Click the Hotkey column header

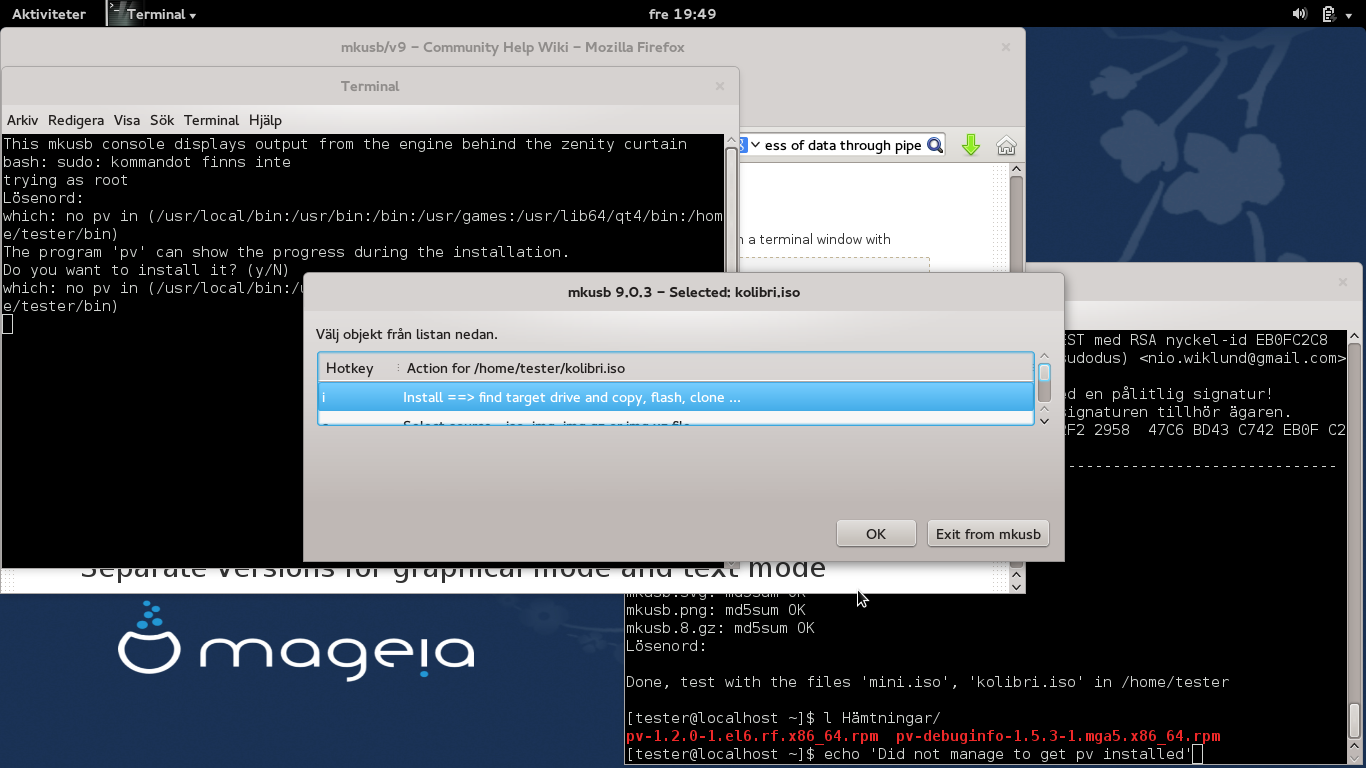click(x=358, y=368)
